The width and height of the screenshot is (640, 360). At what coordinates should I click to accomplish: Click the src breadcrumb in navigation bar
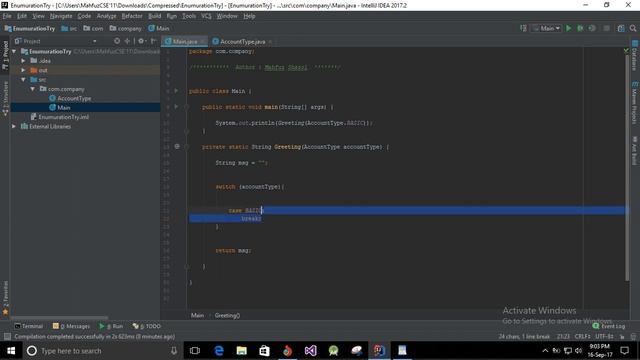[x=69, y=29]
